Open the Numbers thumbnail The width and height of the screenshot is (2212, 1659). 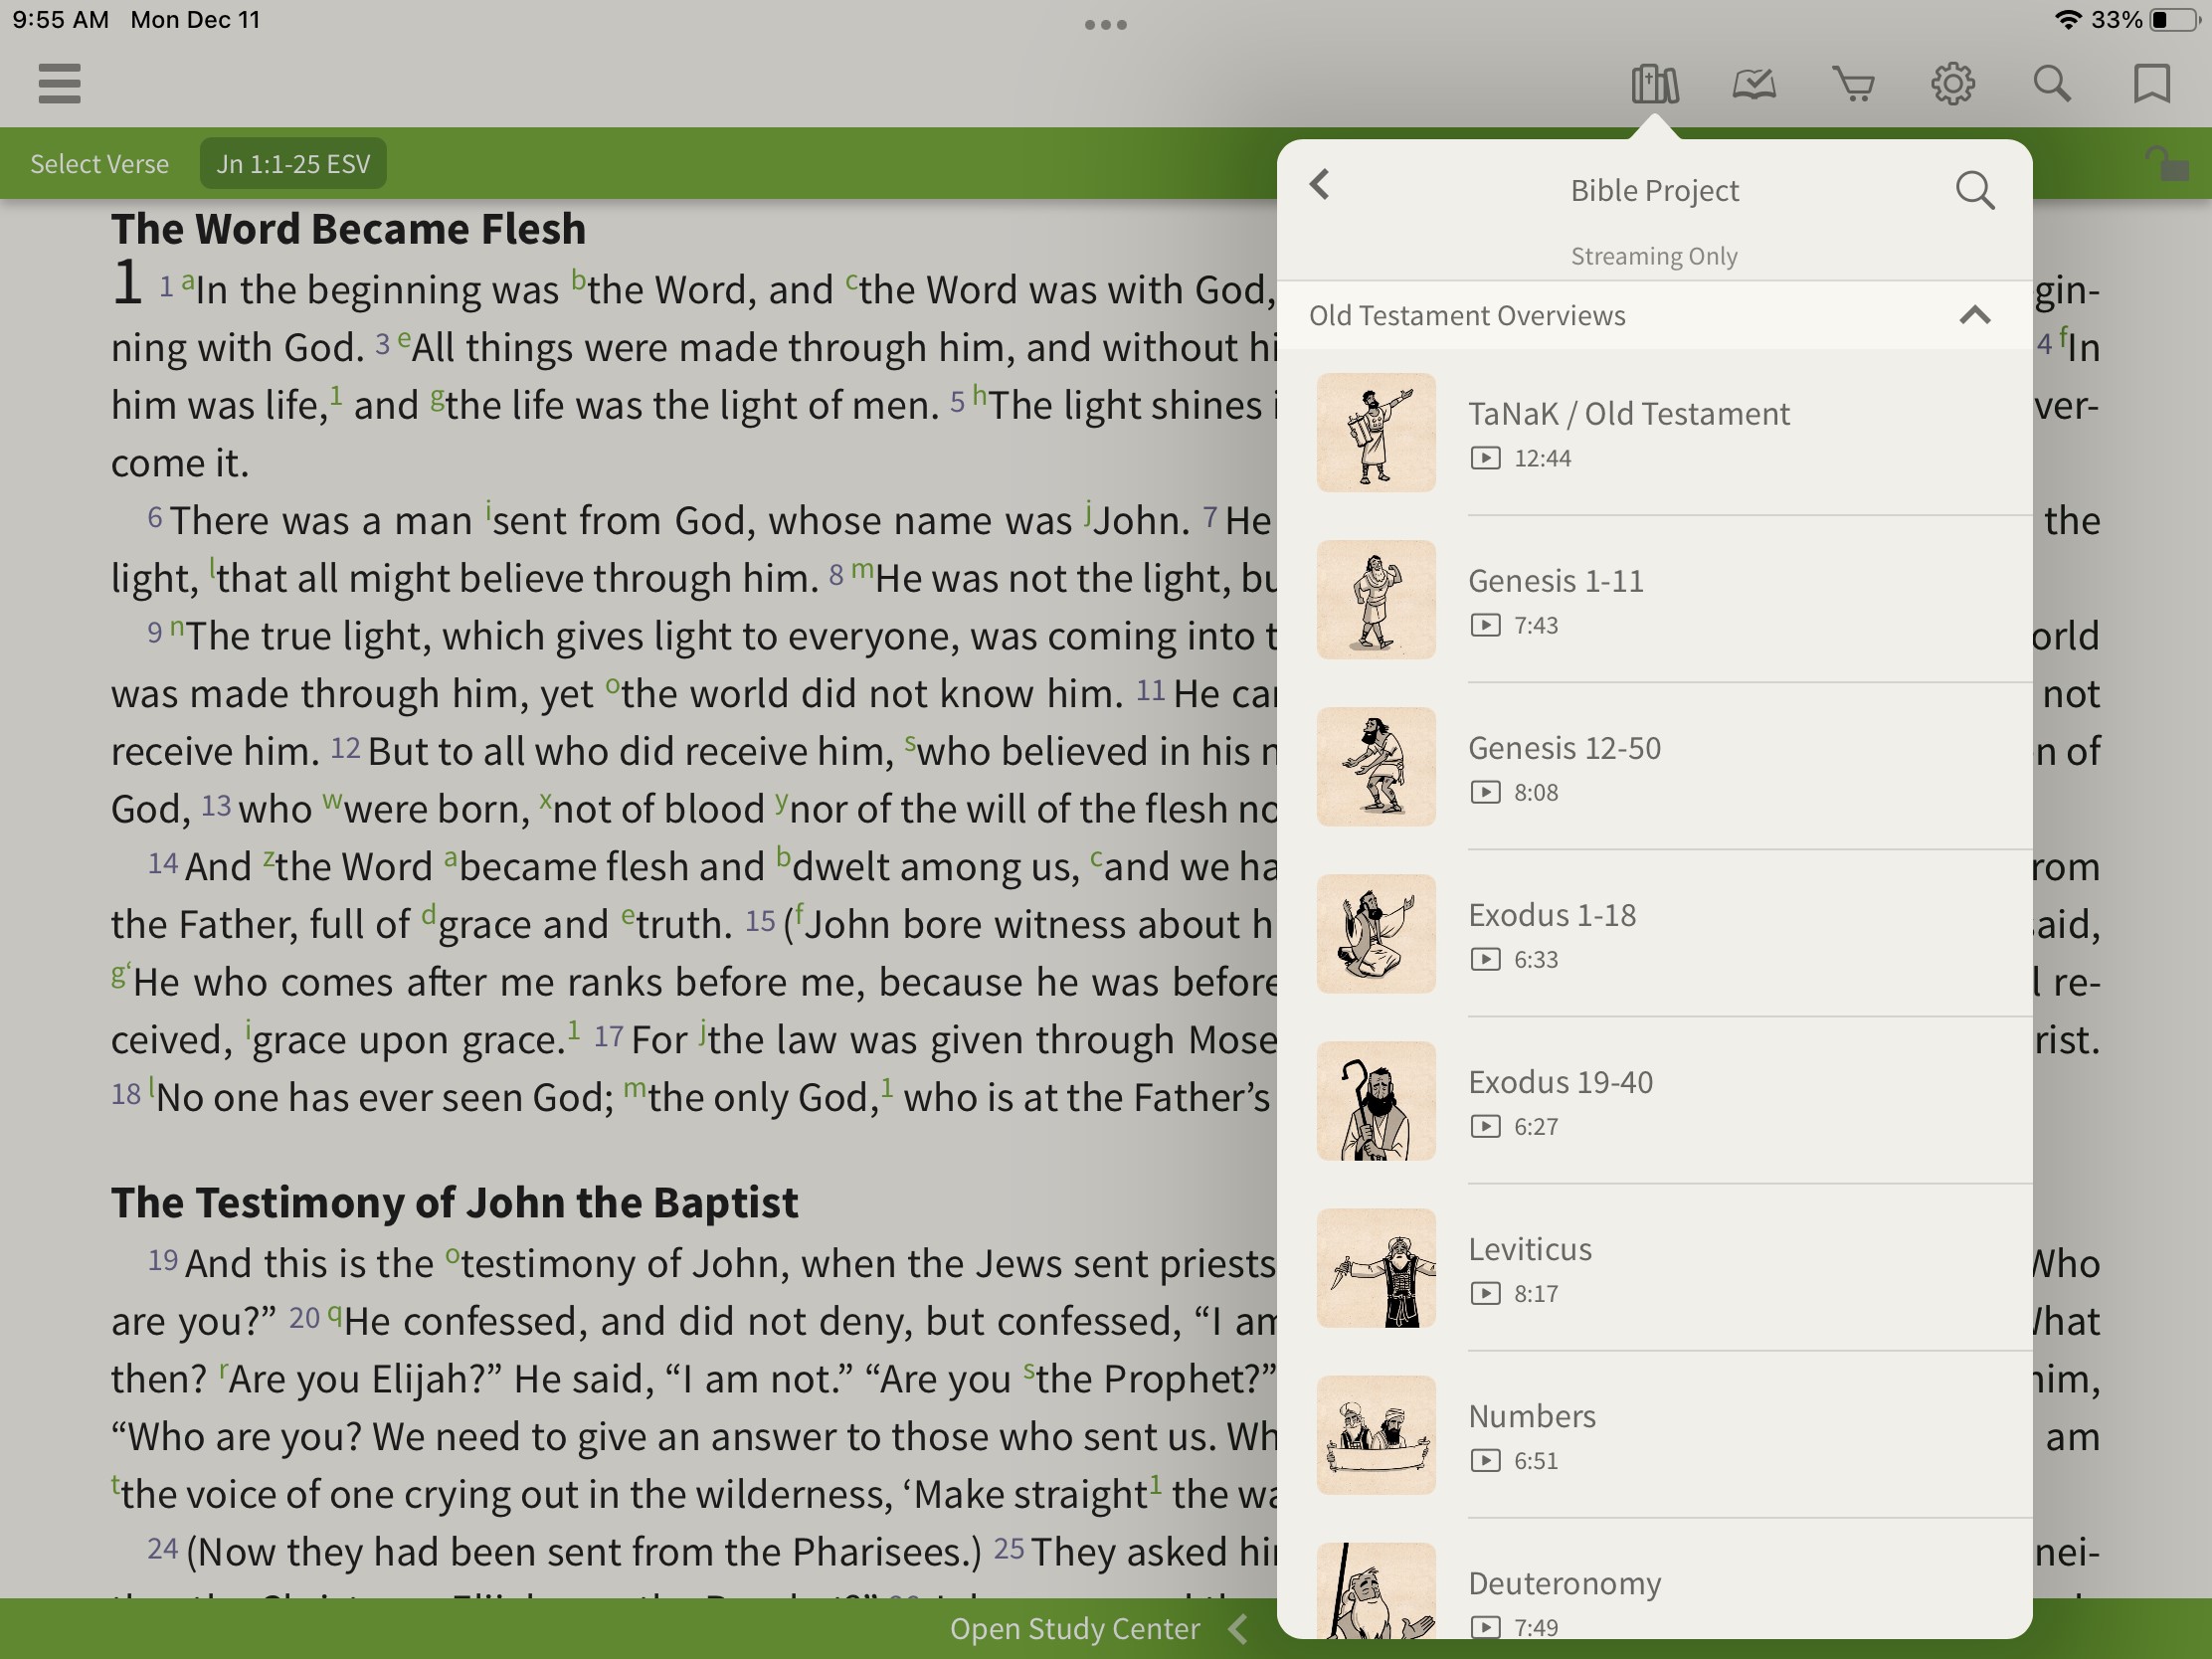point(1376,1434)
